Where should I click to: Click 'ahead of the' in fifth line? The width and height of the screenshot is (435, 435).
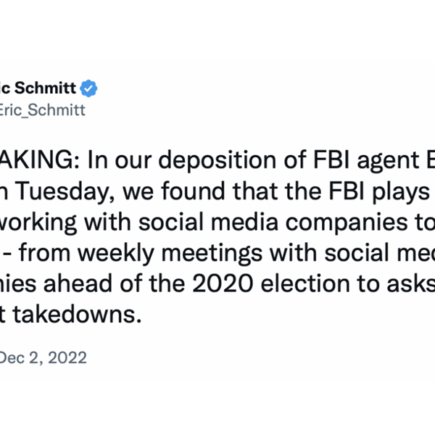(114, 284)
